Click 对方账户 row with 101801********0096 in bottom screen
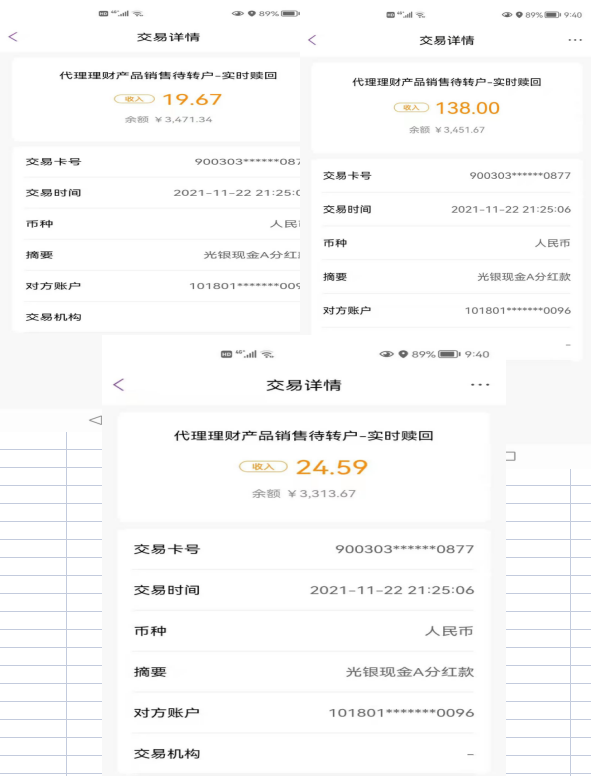The height and width of the screenshot is (776, 591). [x=303, y=713]
